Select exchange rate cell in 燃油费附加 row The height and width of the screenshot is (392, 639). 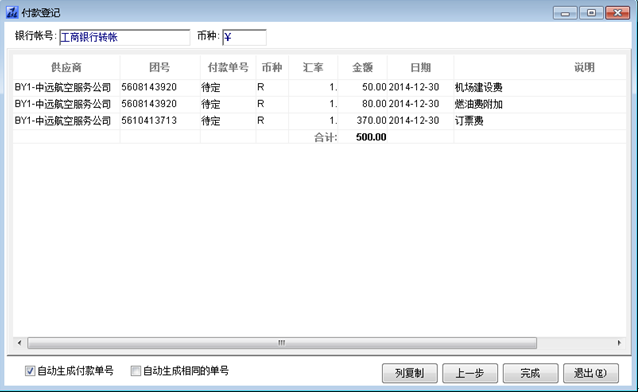pos(313,104)
